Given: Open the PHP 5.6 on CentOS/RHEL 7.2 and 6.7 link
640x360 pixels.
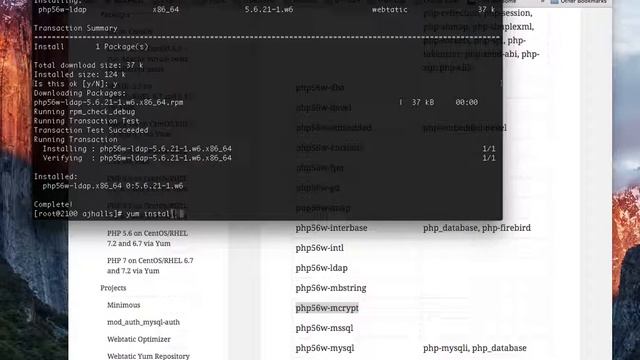Looking at the screenshot, I should [147, 238].
